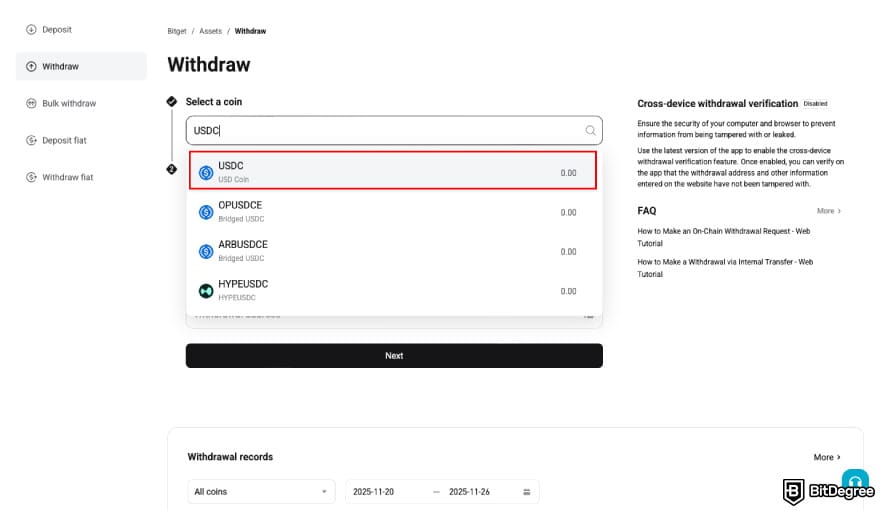Open On-Chain Withdrawal Request tutorial link

(x=723, y=237)
